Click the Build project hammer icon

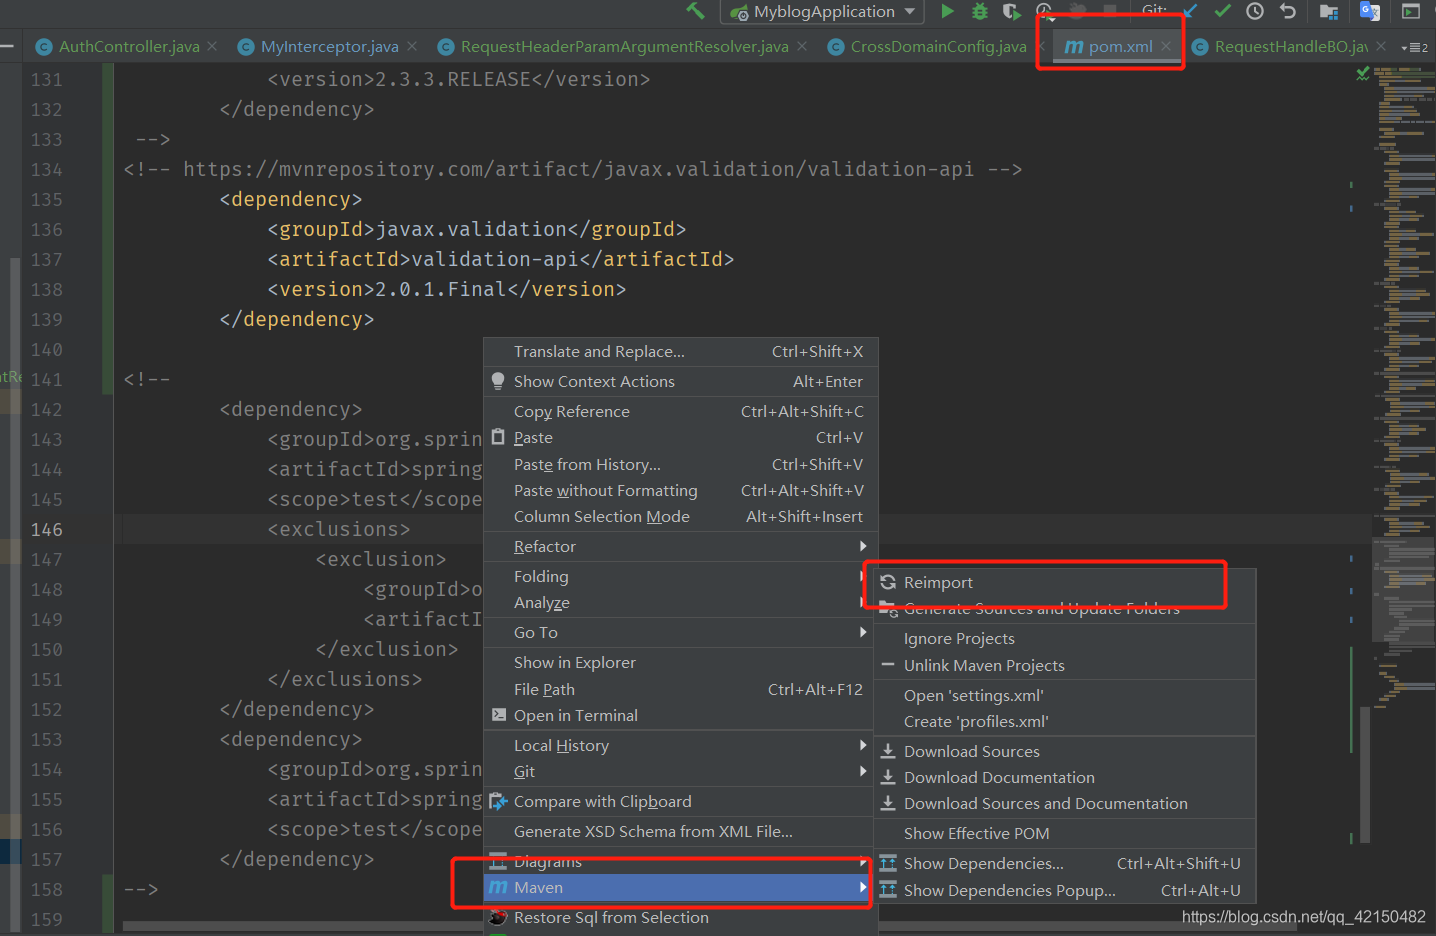pyautogui.click(x=695, y=11)
